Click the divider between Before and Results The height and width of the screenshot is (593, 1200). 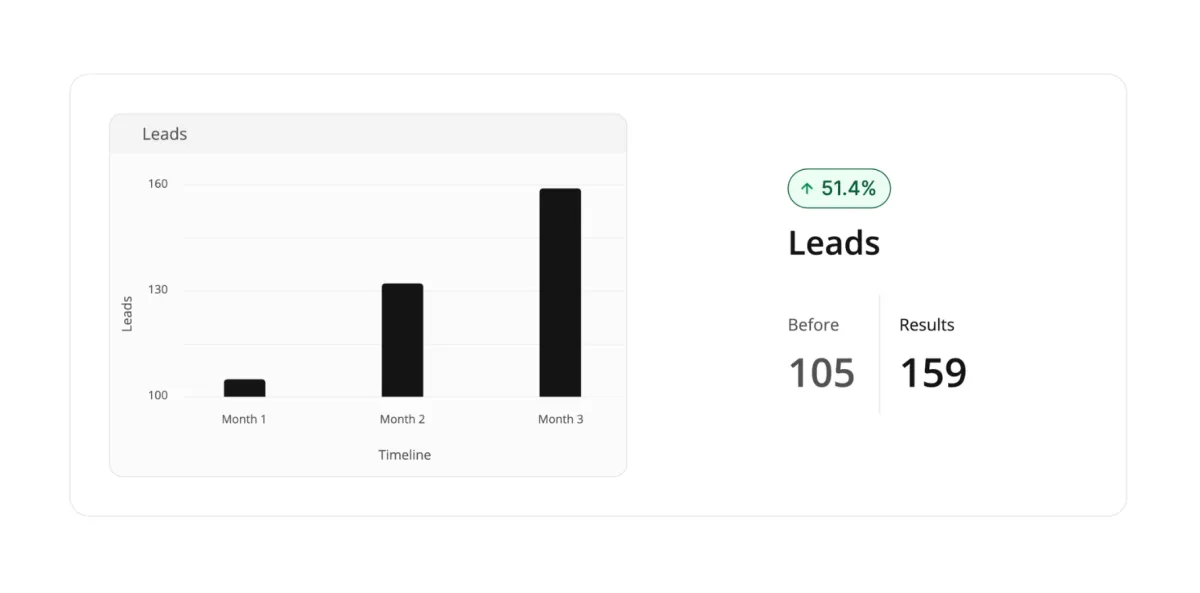point(879,354)
